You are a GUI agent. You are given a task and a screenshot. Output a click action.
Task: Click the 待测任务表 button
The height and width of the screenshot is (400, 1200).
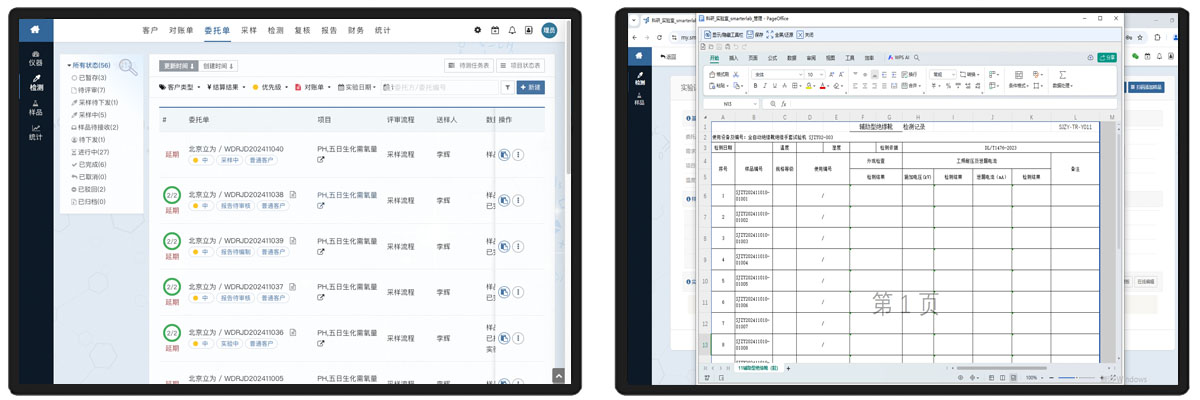pyautogui.click(x=468, y=66)
